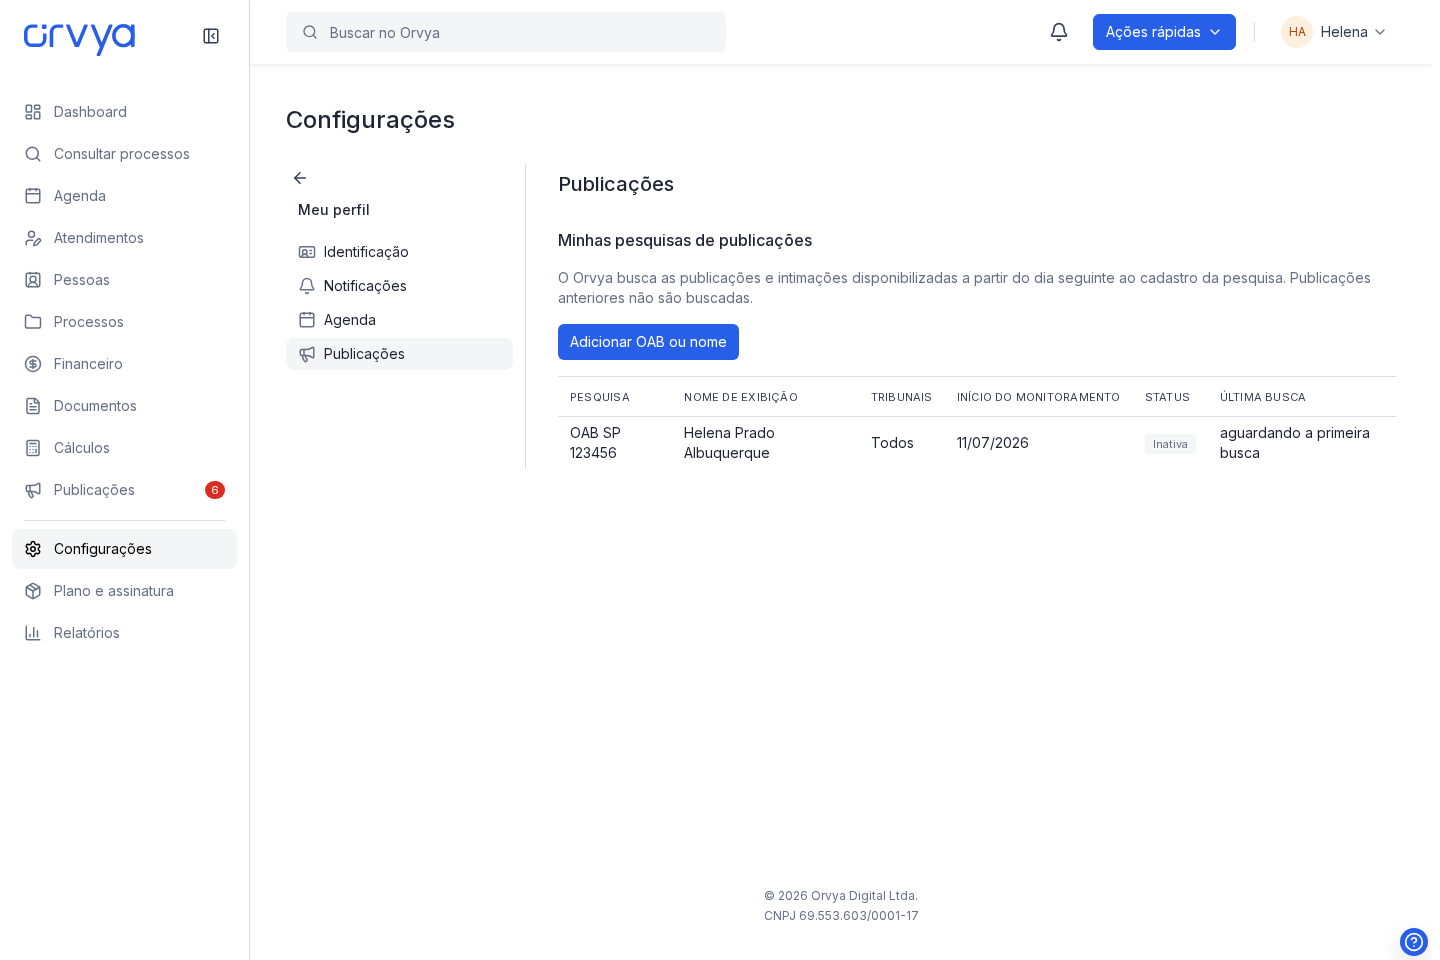Click the Atendimentos people icon
Viewport: 1440px width, 960px height.
point(33,238)
